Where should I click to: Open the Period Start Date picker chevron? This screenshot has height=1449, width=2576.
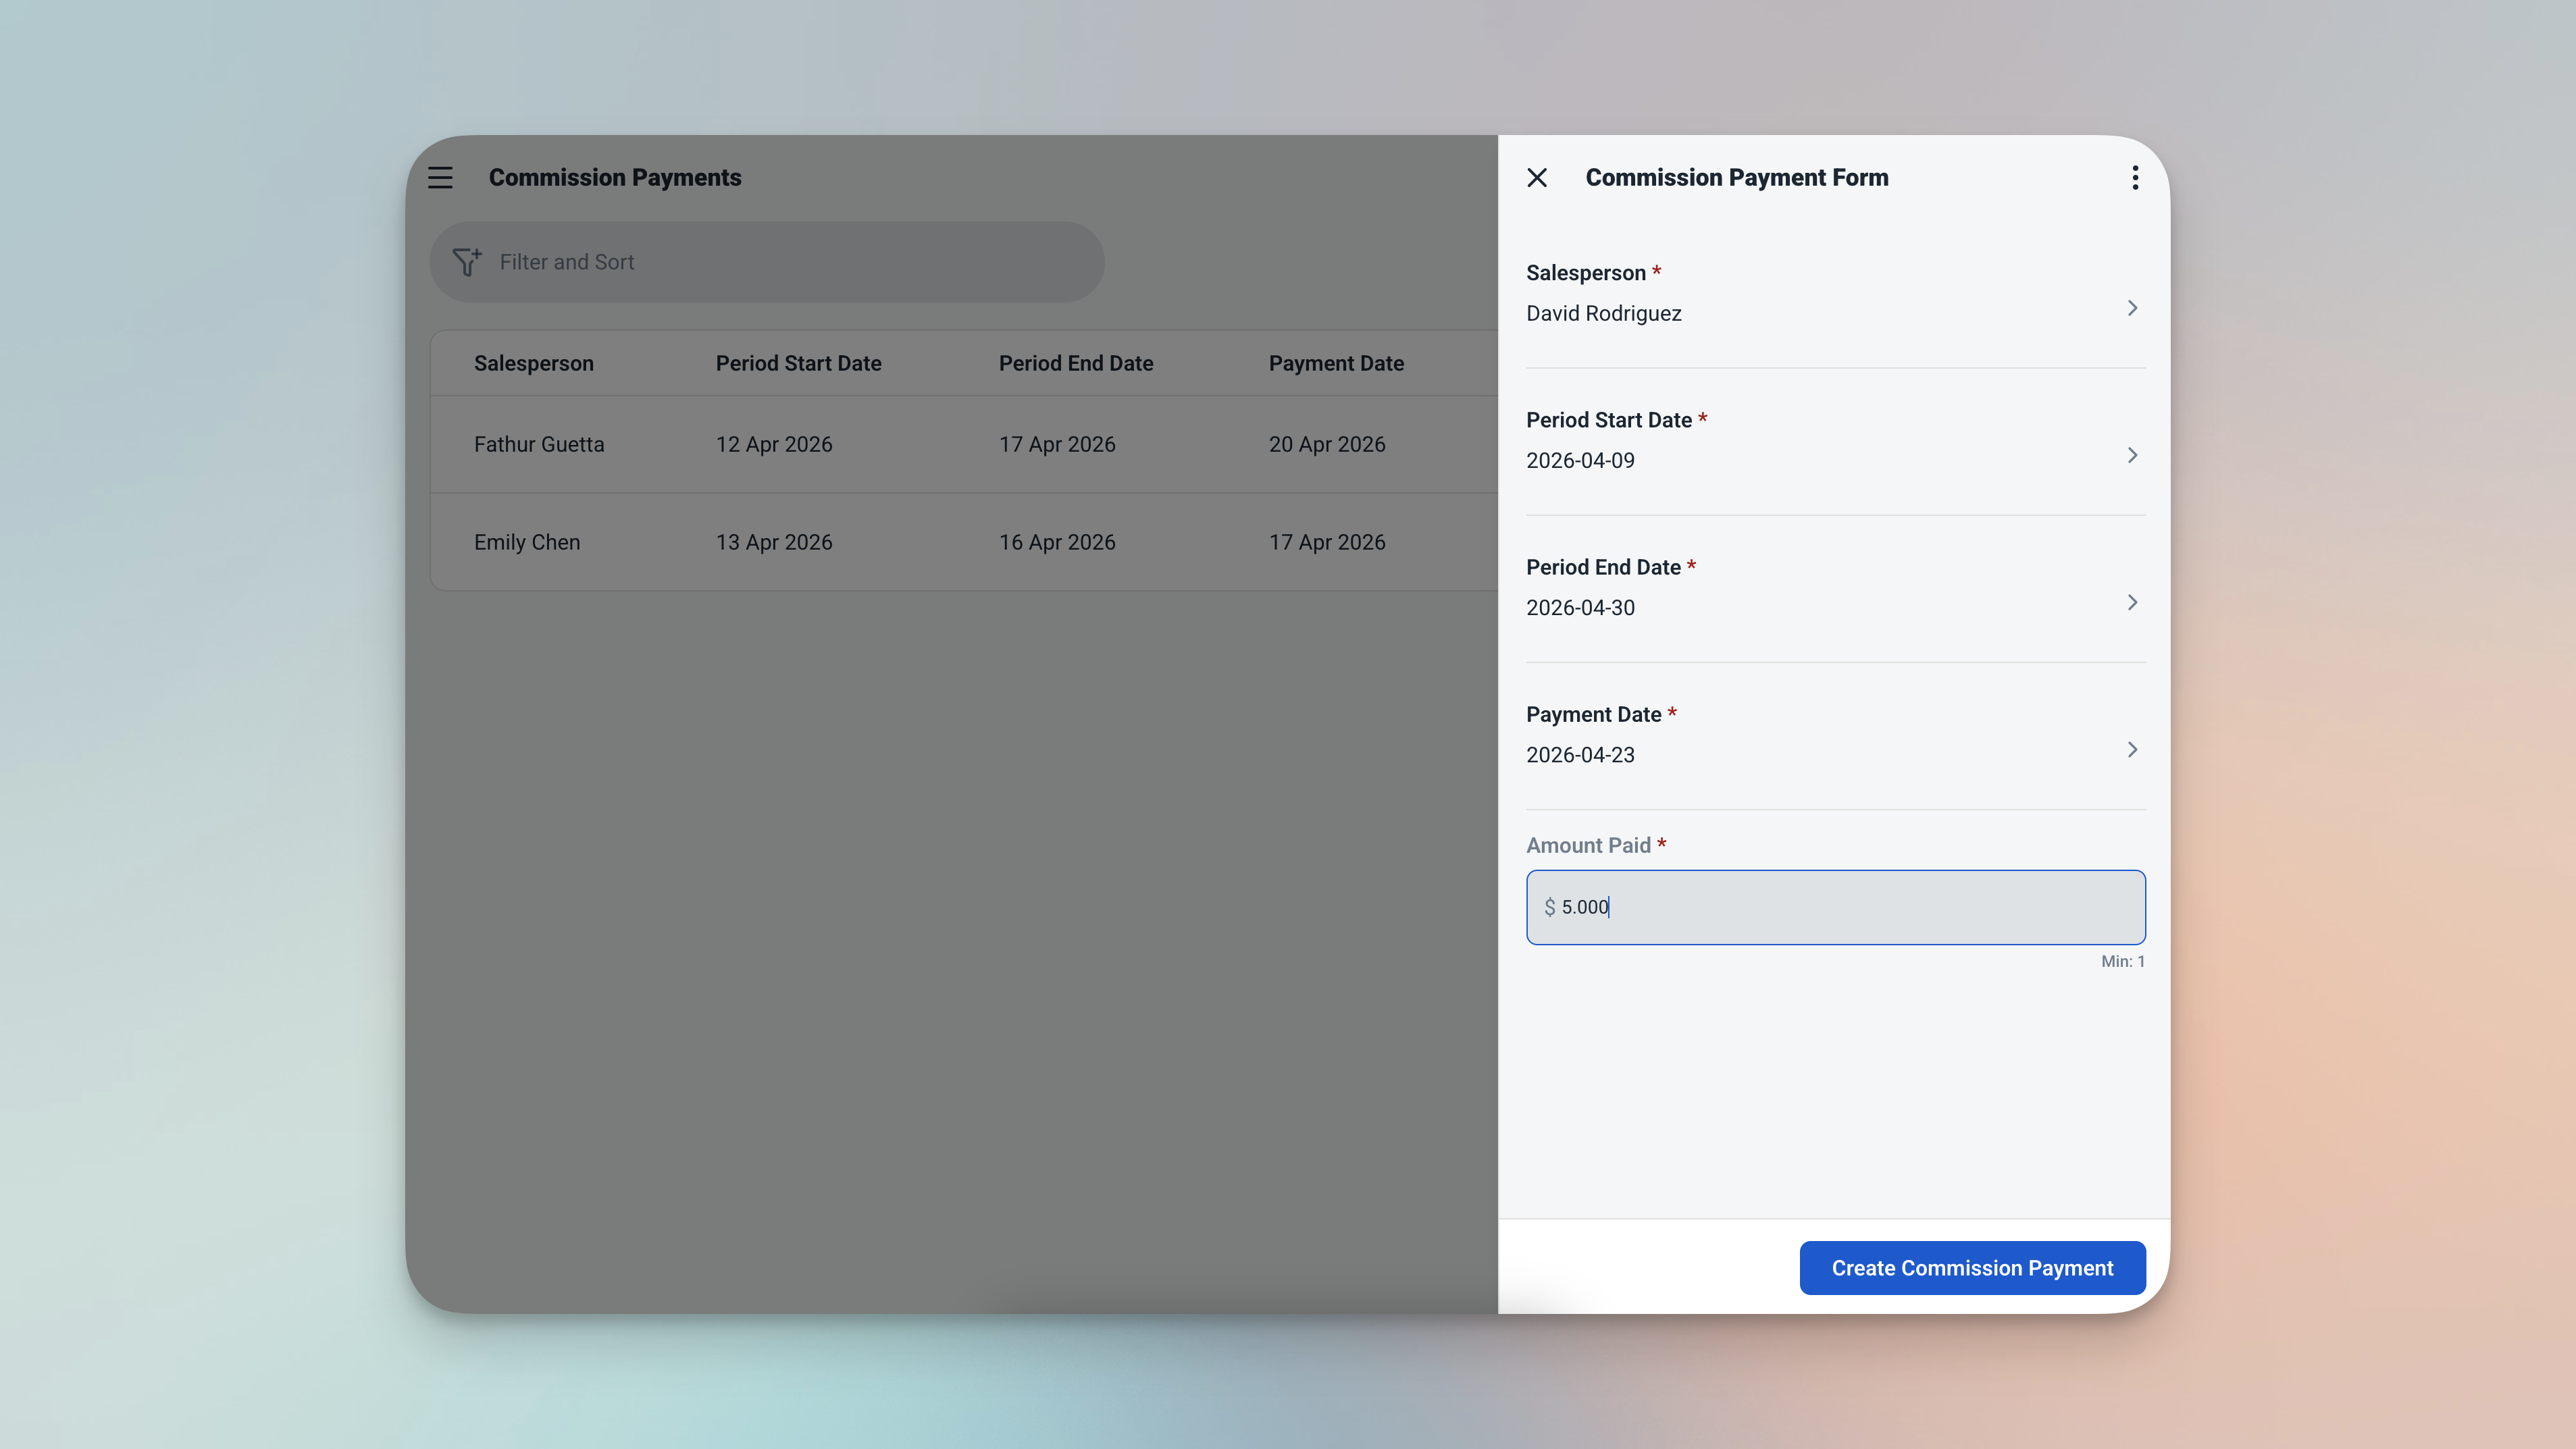(2131, 455)
